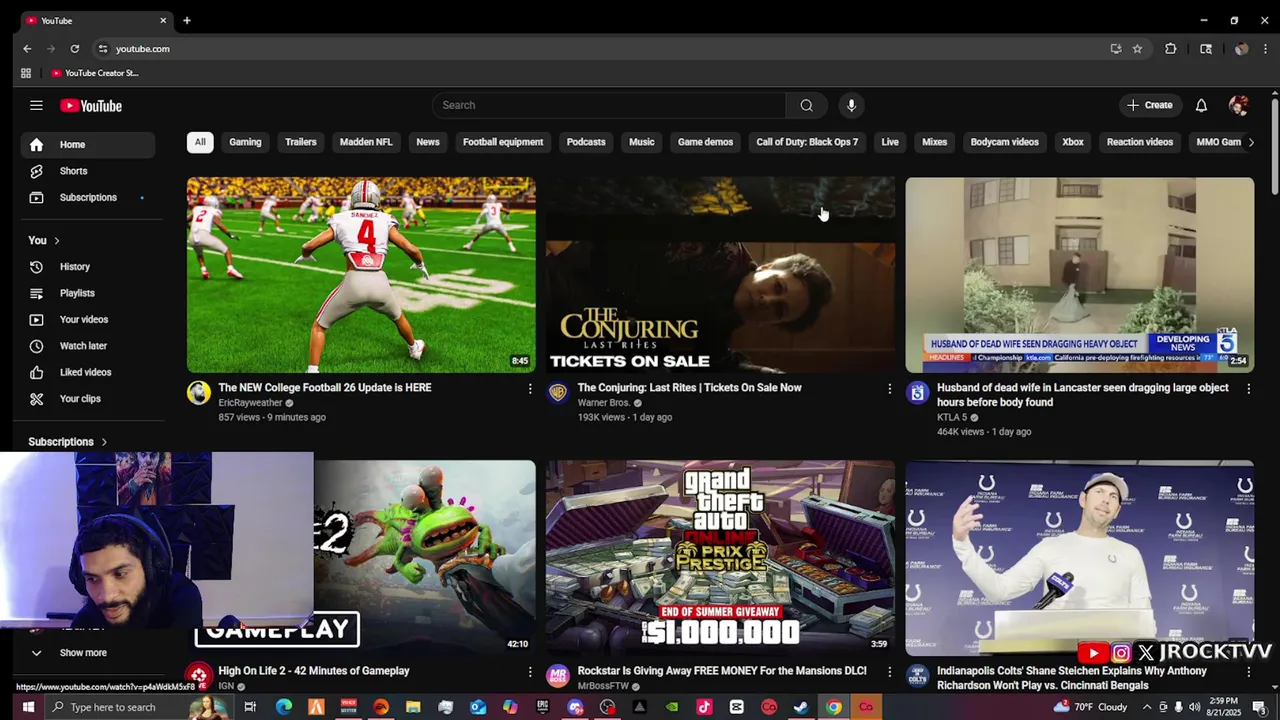Open the YouTube hamburger guide menu

36,105
